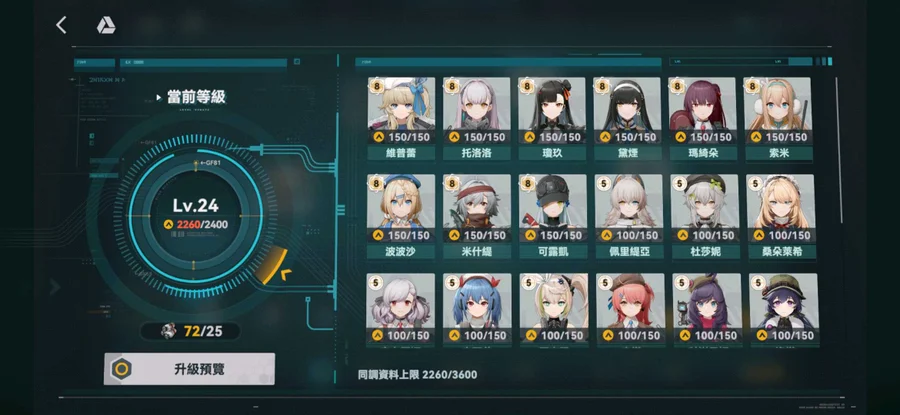900x415 pixels.
Task: Click the 同調資料上限 2260/3600 label
Action: (x=417, y=375)
